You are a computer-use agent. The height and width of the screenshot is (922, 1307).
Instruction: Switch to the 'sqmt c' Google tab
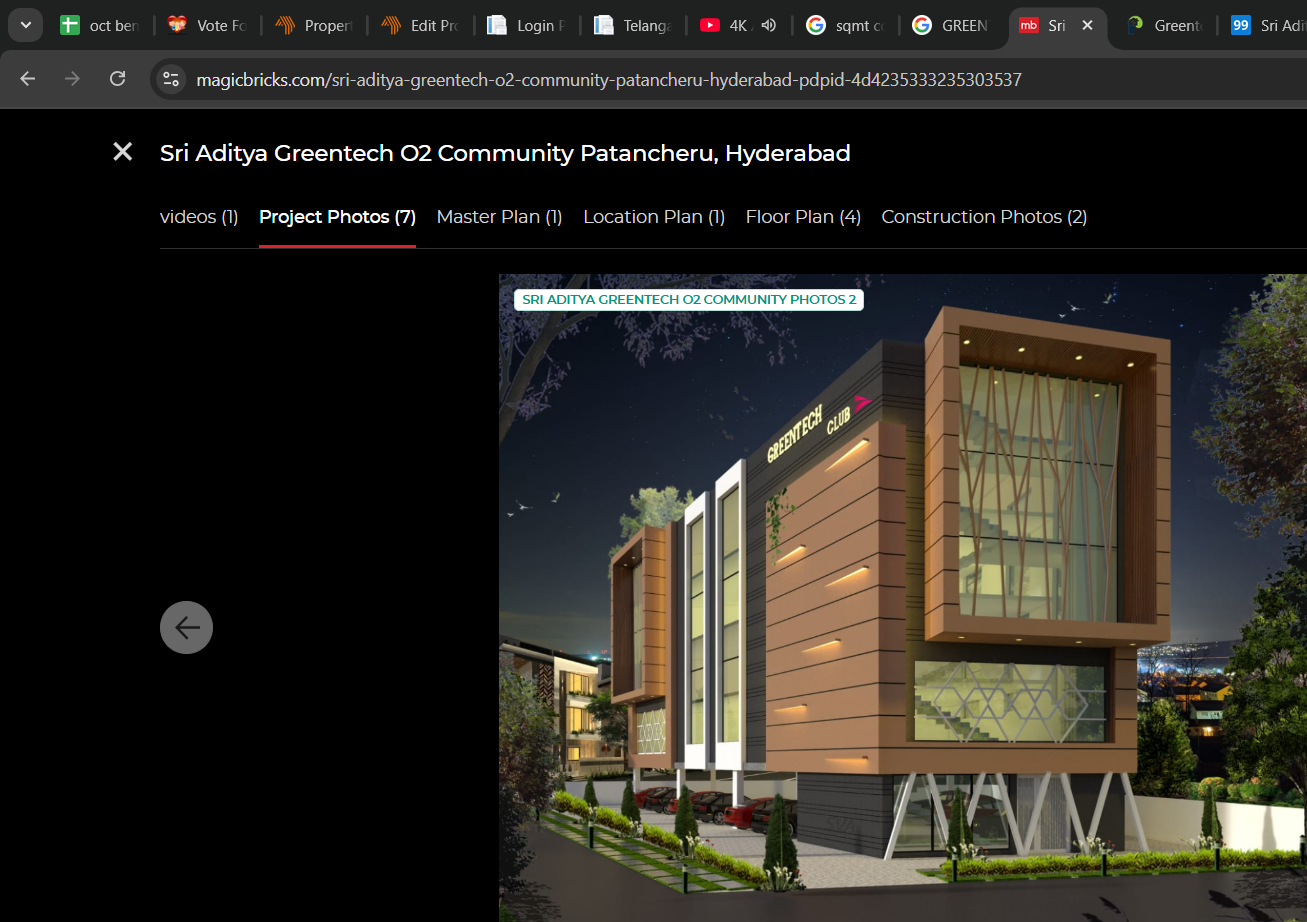846,26
